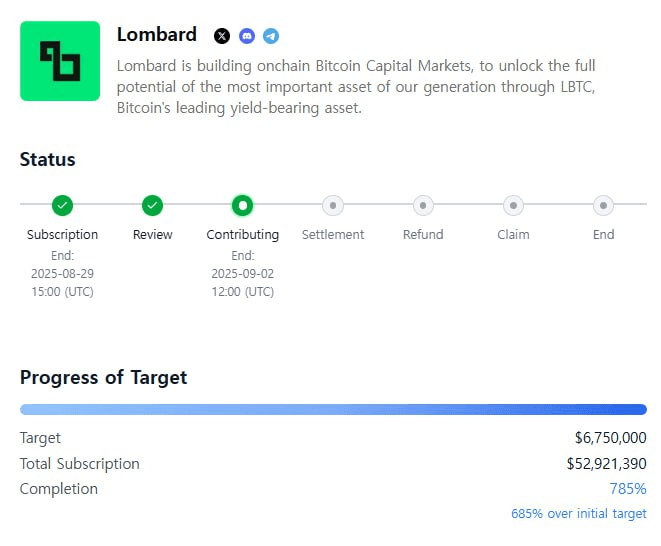Click the Subscription end date 2025-08-29

[x=62, y=274]
